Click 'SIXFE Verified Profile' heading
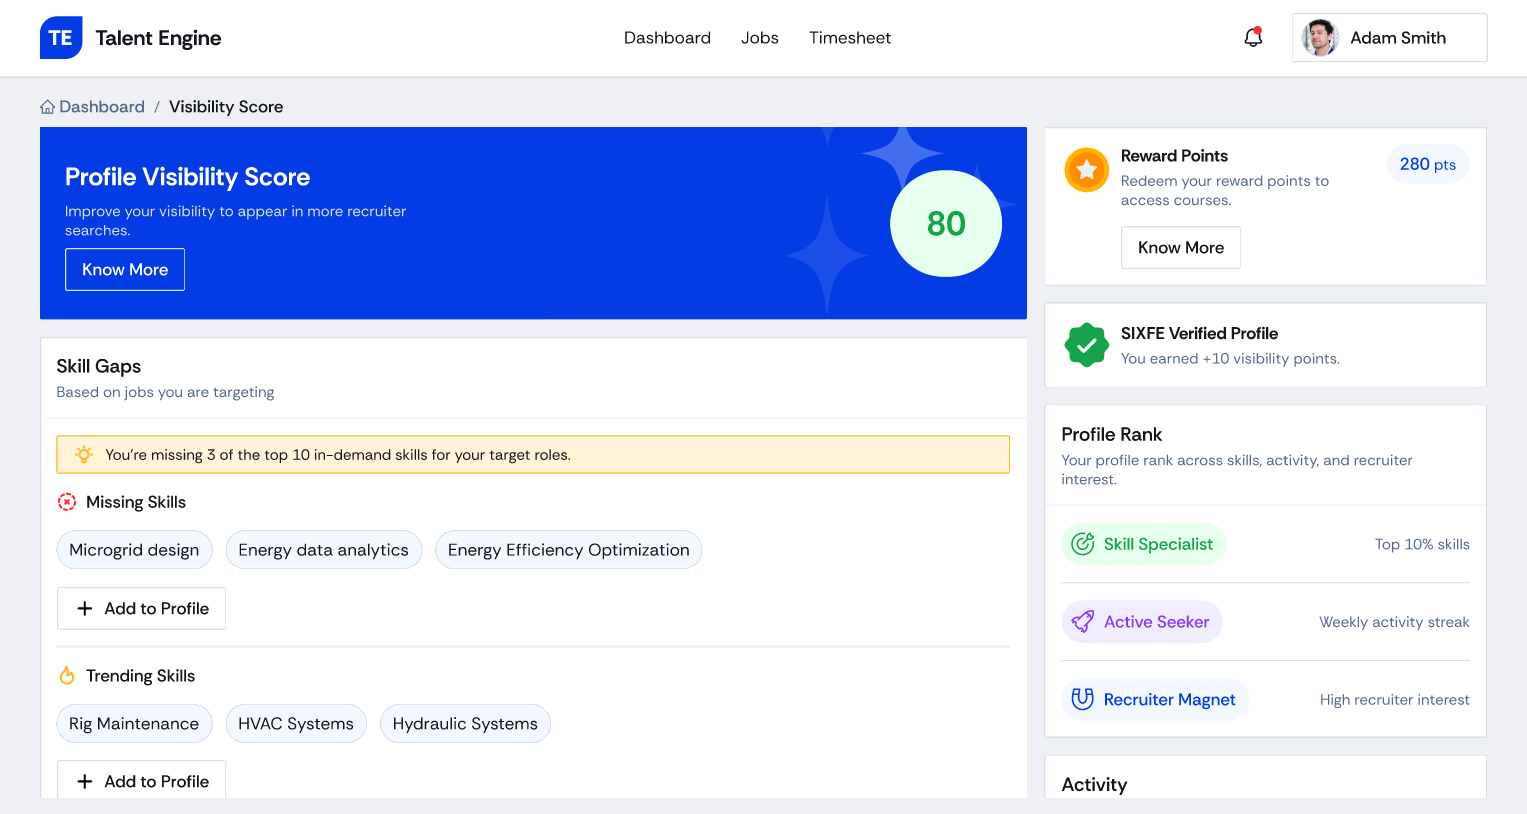 point(1199,334)
